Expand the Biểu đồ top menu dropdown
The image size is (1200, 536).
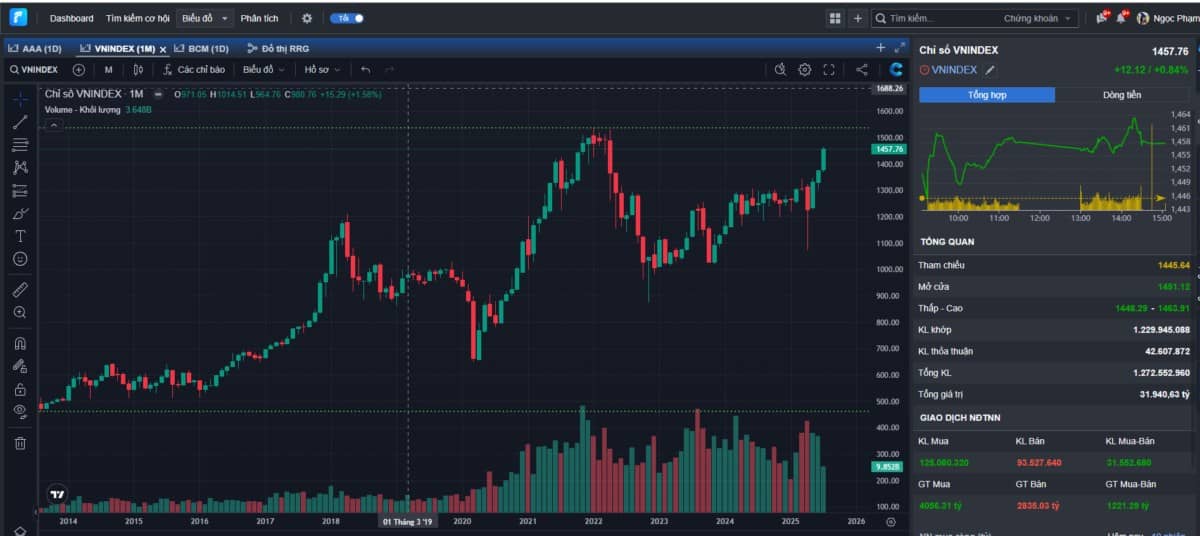205,18
